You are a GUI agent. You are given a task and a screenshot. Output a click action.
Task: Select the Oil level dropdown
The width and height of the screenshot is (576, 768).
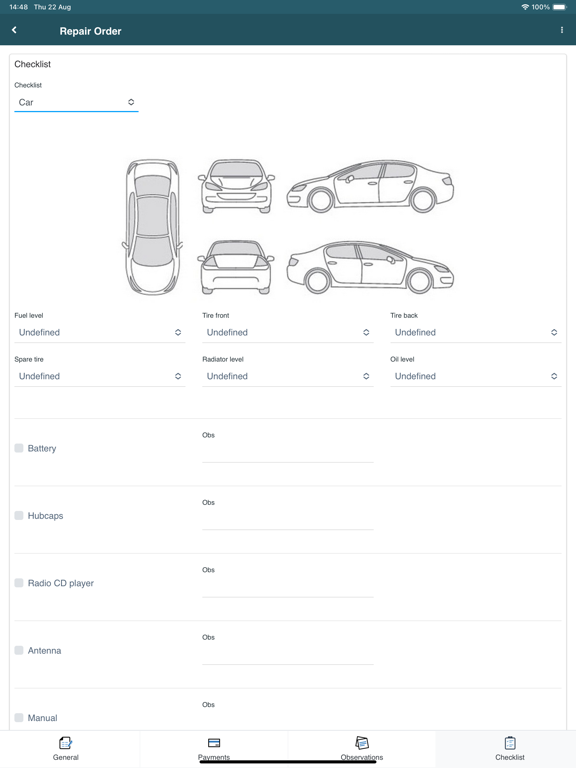[476, 376]
